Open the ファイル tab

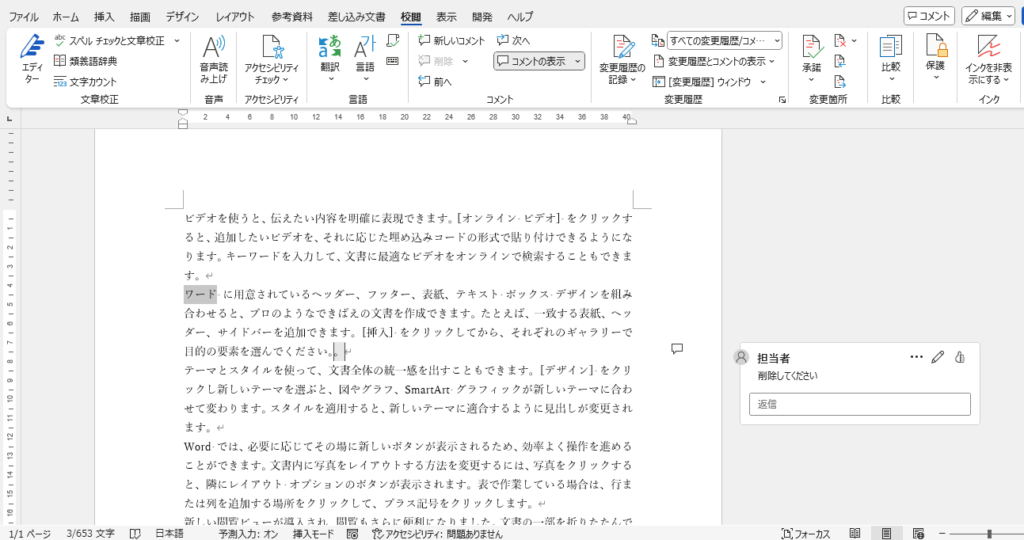24,17
